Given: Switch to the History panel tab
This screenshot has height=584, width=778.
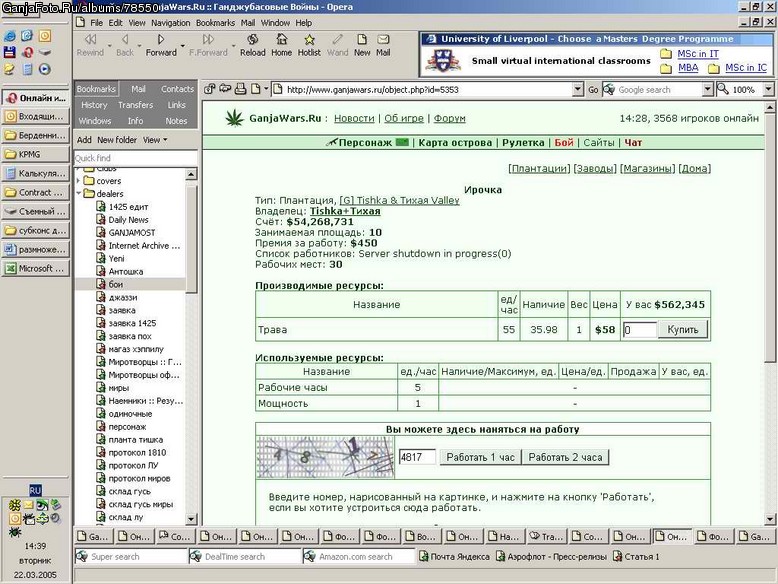Looking at the screenshot, I should pyautogui.click(x=94, y=105).
